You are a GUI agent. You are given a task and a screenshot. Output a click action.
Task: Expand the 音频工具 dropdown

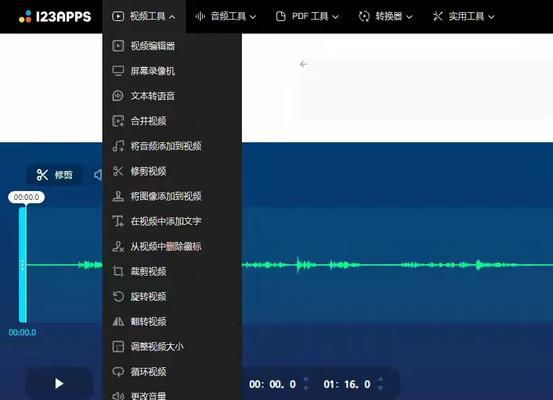226,16
